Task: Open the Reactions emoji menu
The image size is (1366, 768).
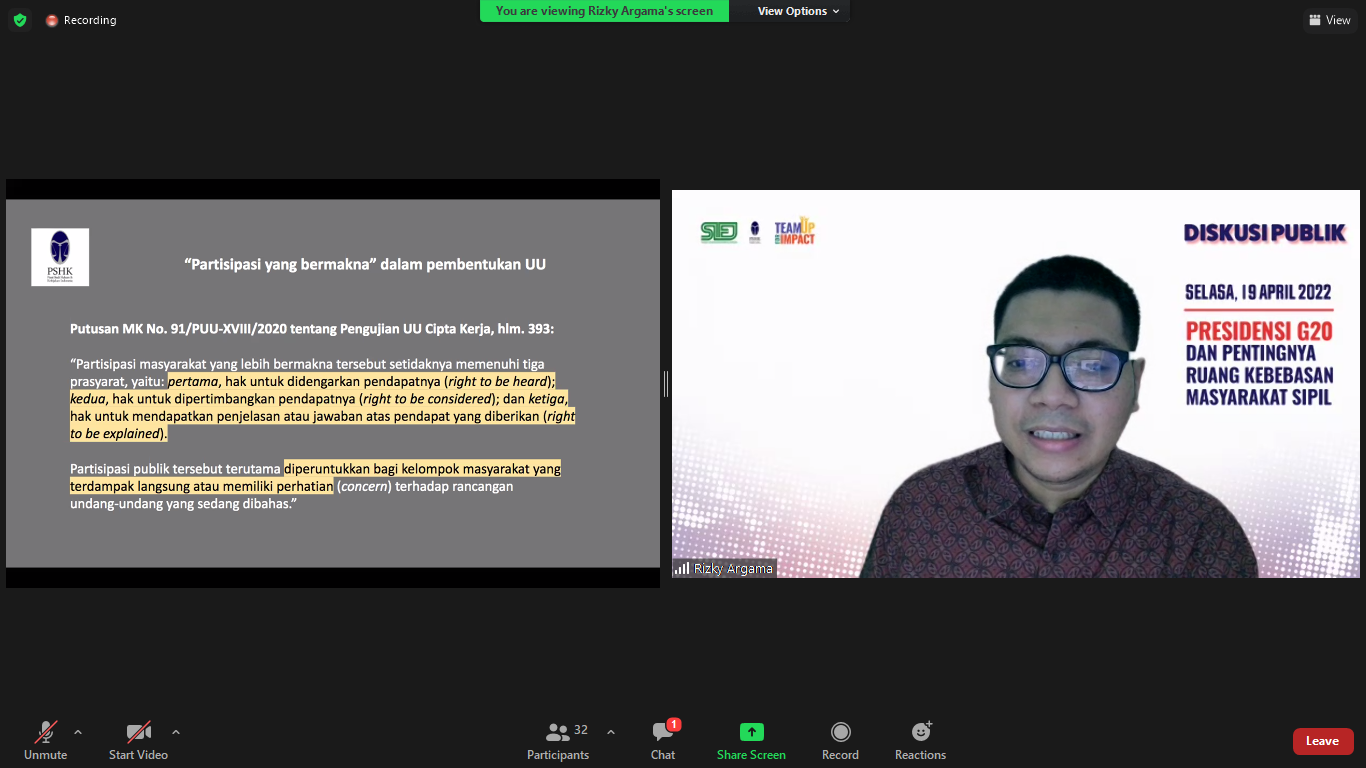Action: click(x=920, y=741)
